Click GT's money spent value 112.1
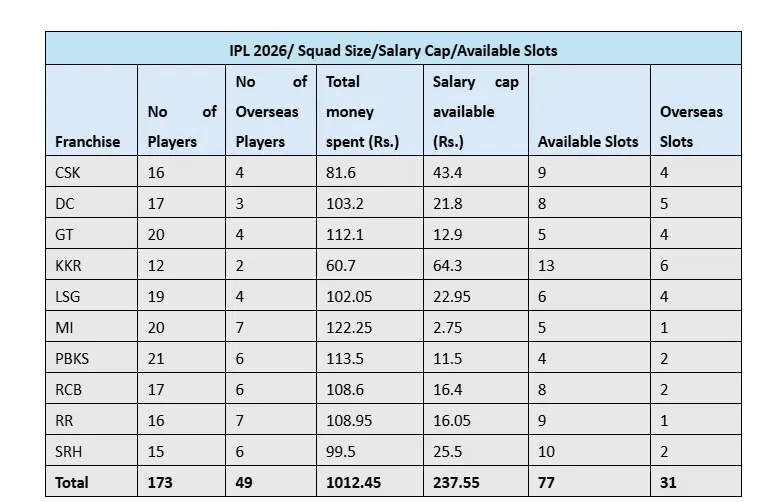This screenshot has height=502, width=782. pyautogui.click(x=346, y=235)
